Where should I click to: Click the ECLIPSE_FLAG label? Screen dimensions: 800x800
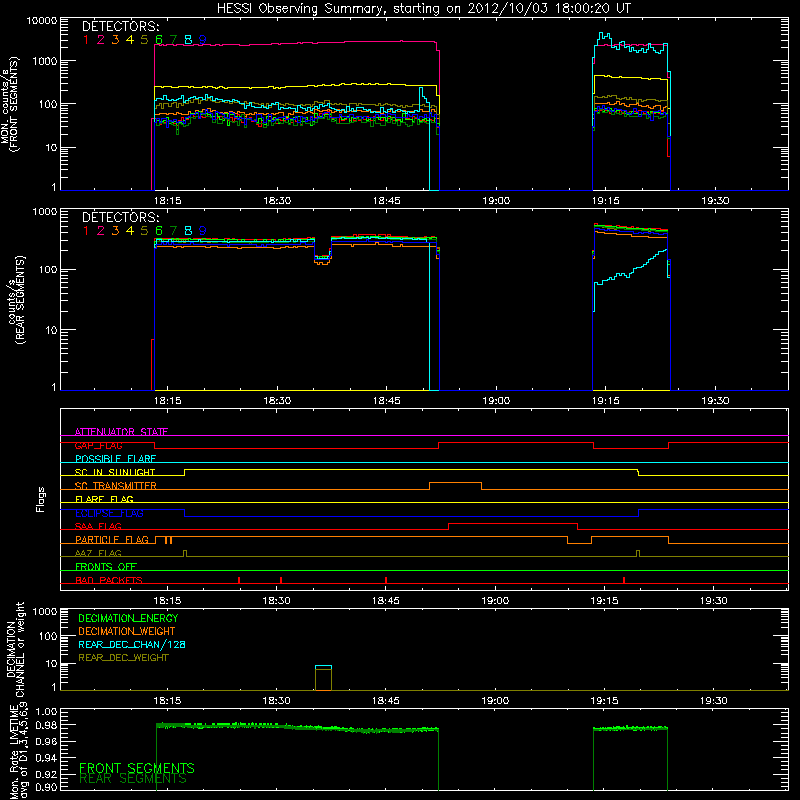(109, 513)
